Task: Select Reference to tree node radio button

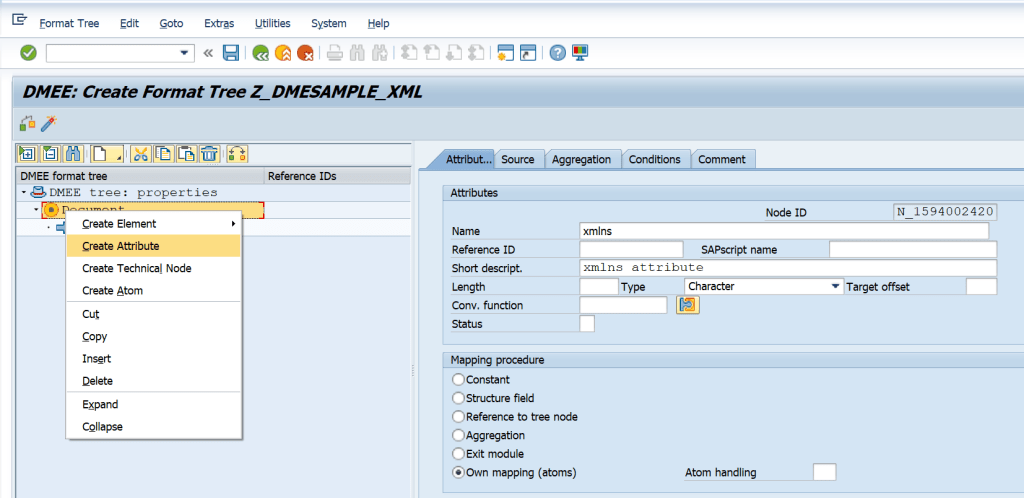Action: [x=458, y=416]
